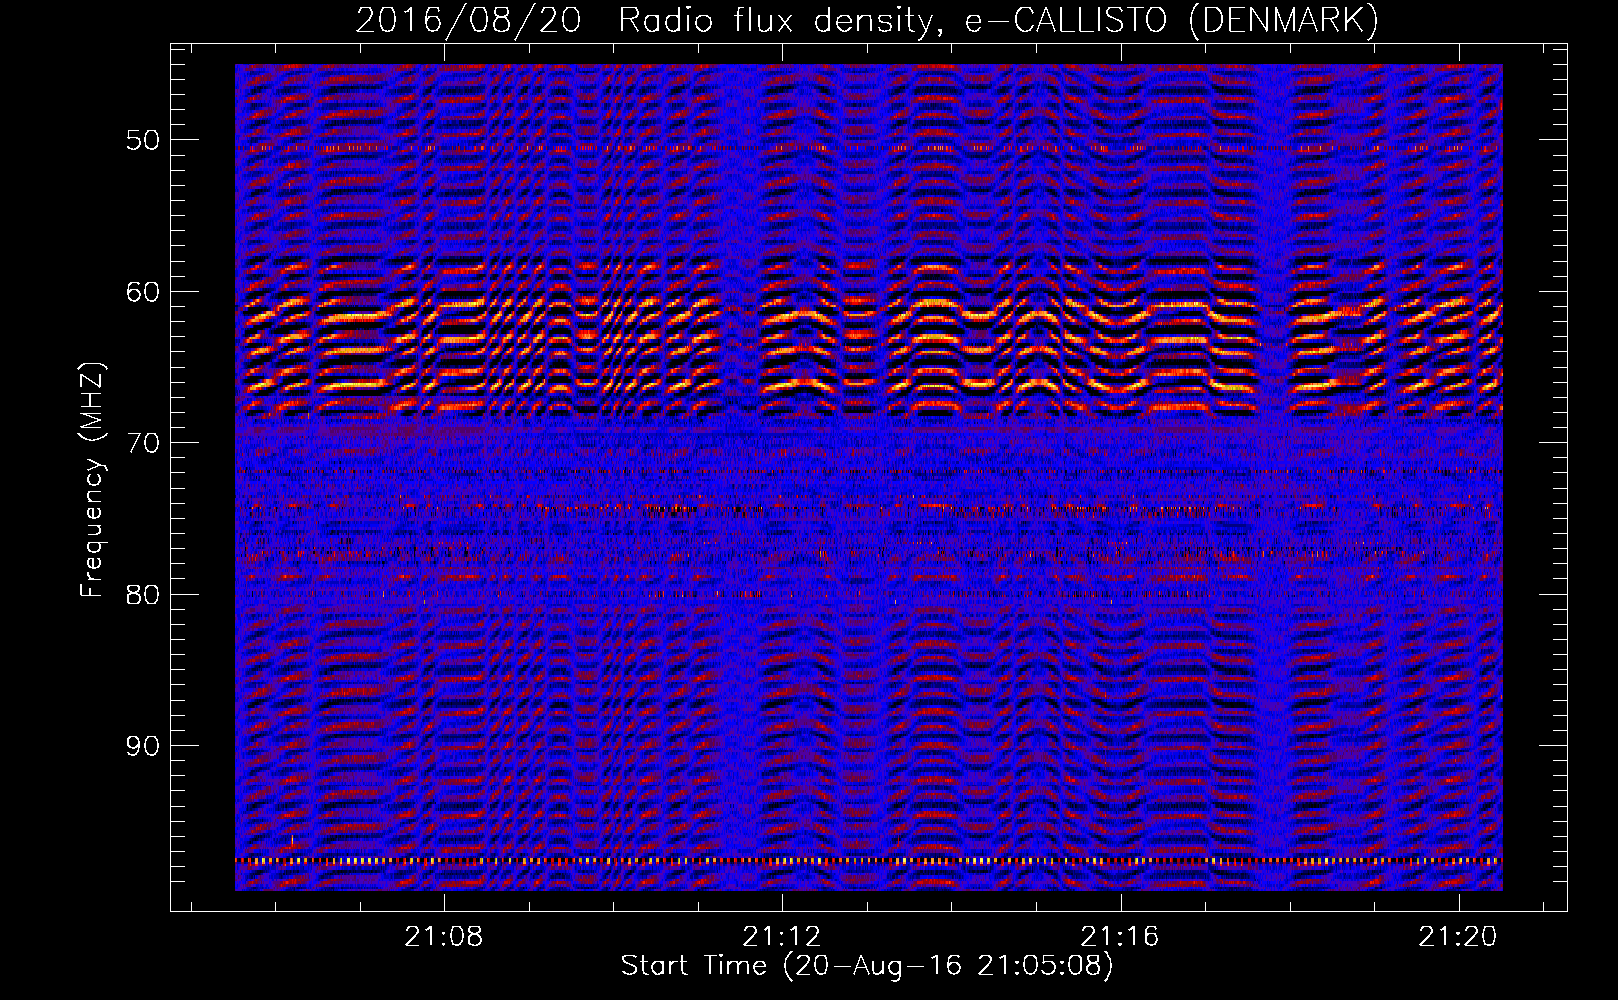This screenshot has height=1000, width=1618.
Task: Select the 50 MHz frequency tick label
Action: 143,140
